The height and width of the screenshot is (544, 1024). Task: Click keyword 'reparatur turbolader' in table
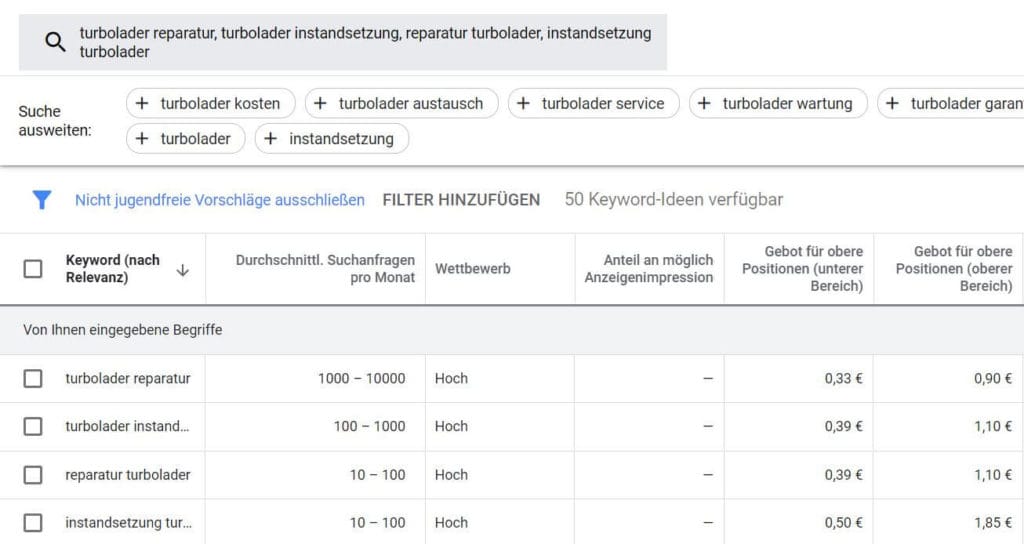128,475
